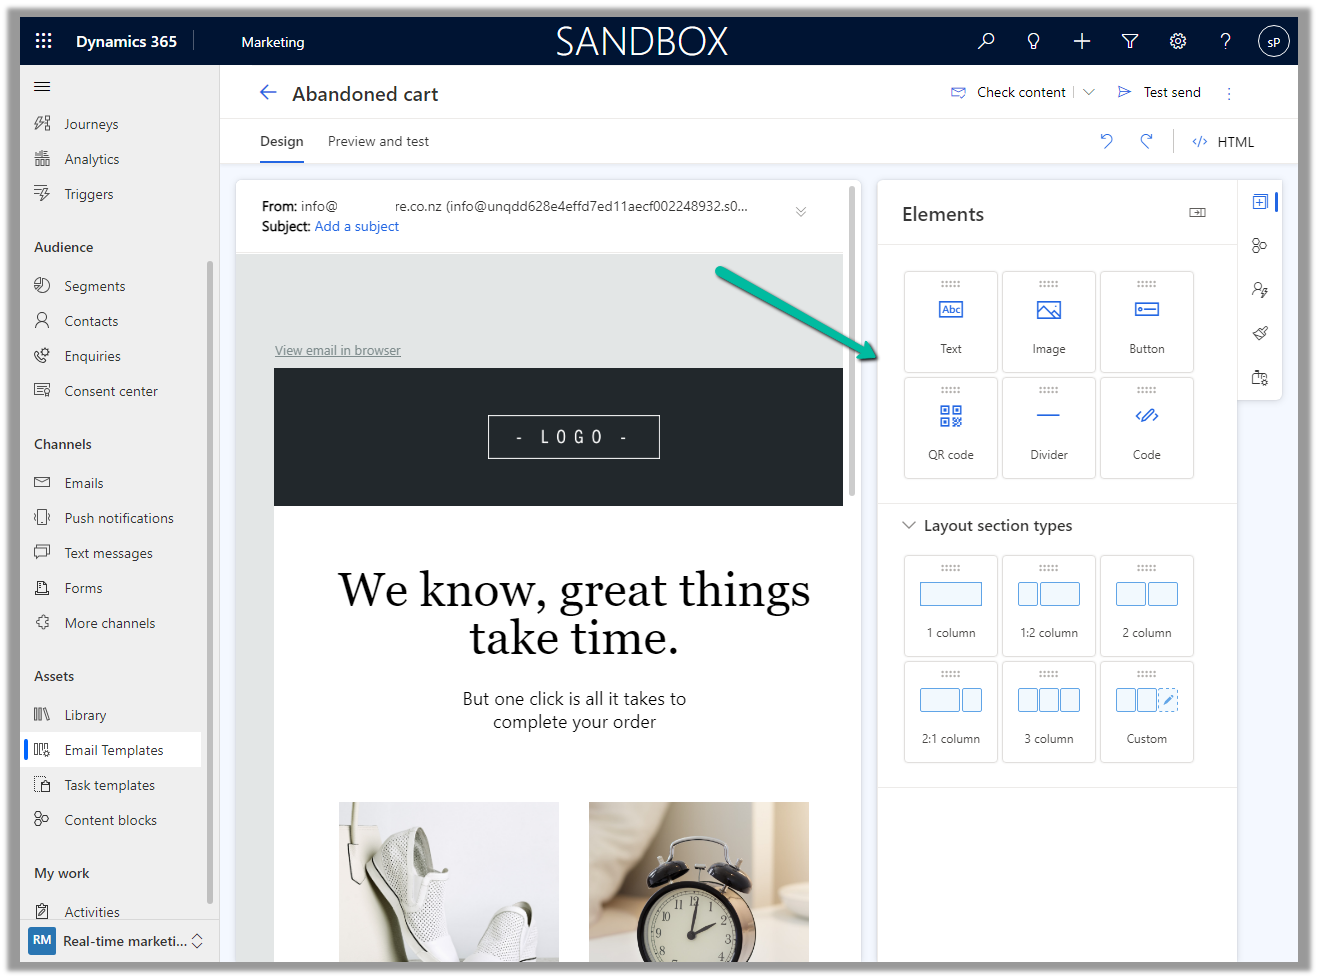Image resolution: width=1318 pixels, height=979 pixels.
Task: Expand the Check content dropdown arrow
Action: pyautogui.click(x=1089, y=92)
